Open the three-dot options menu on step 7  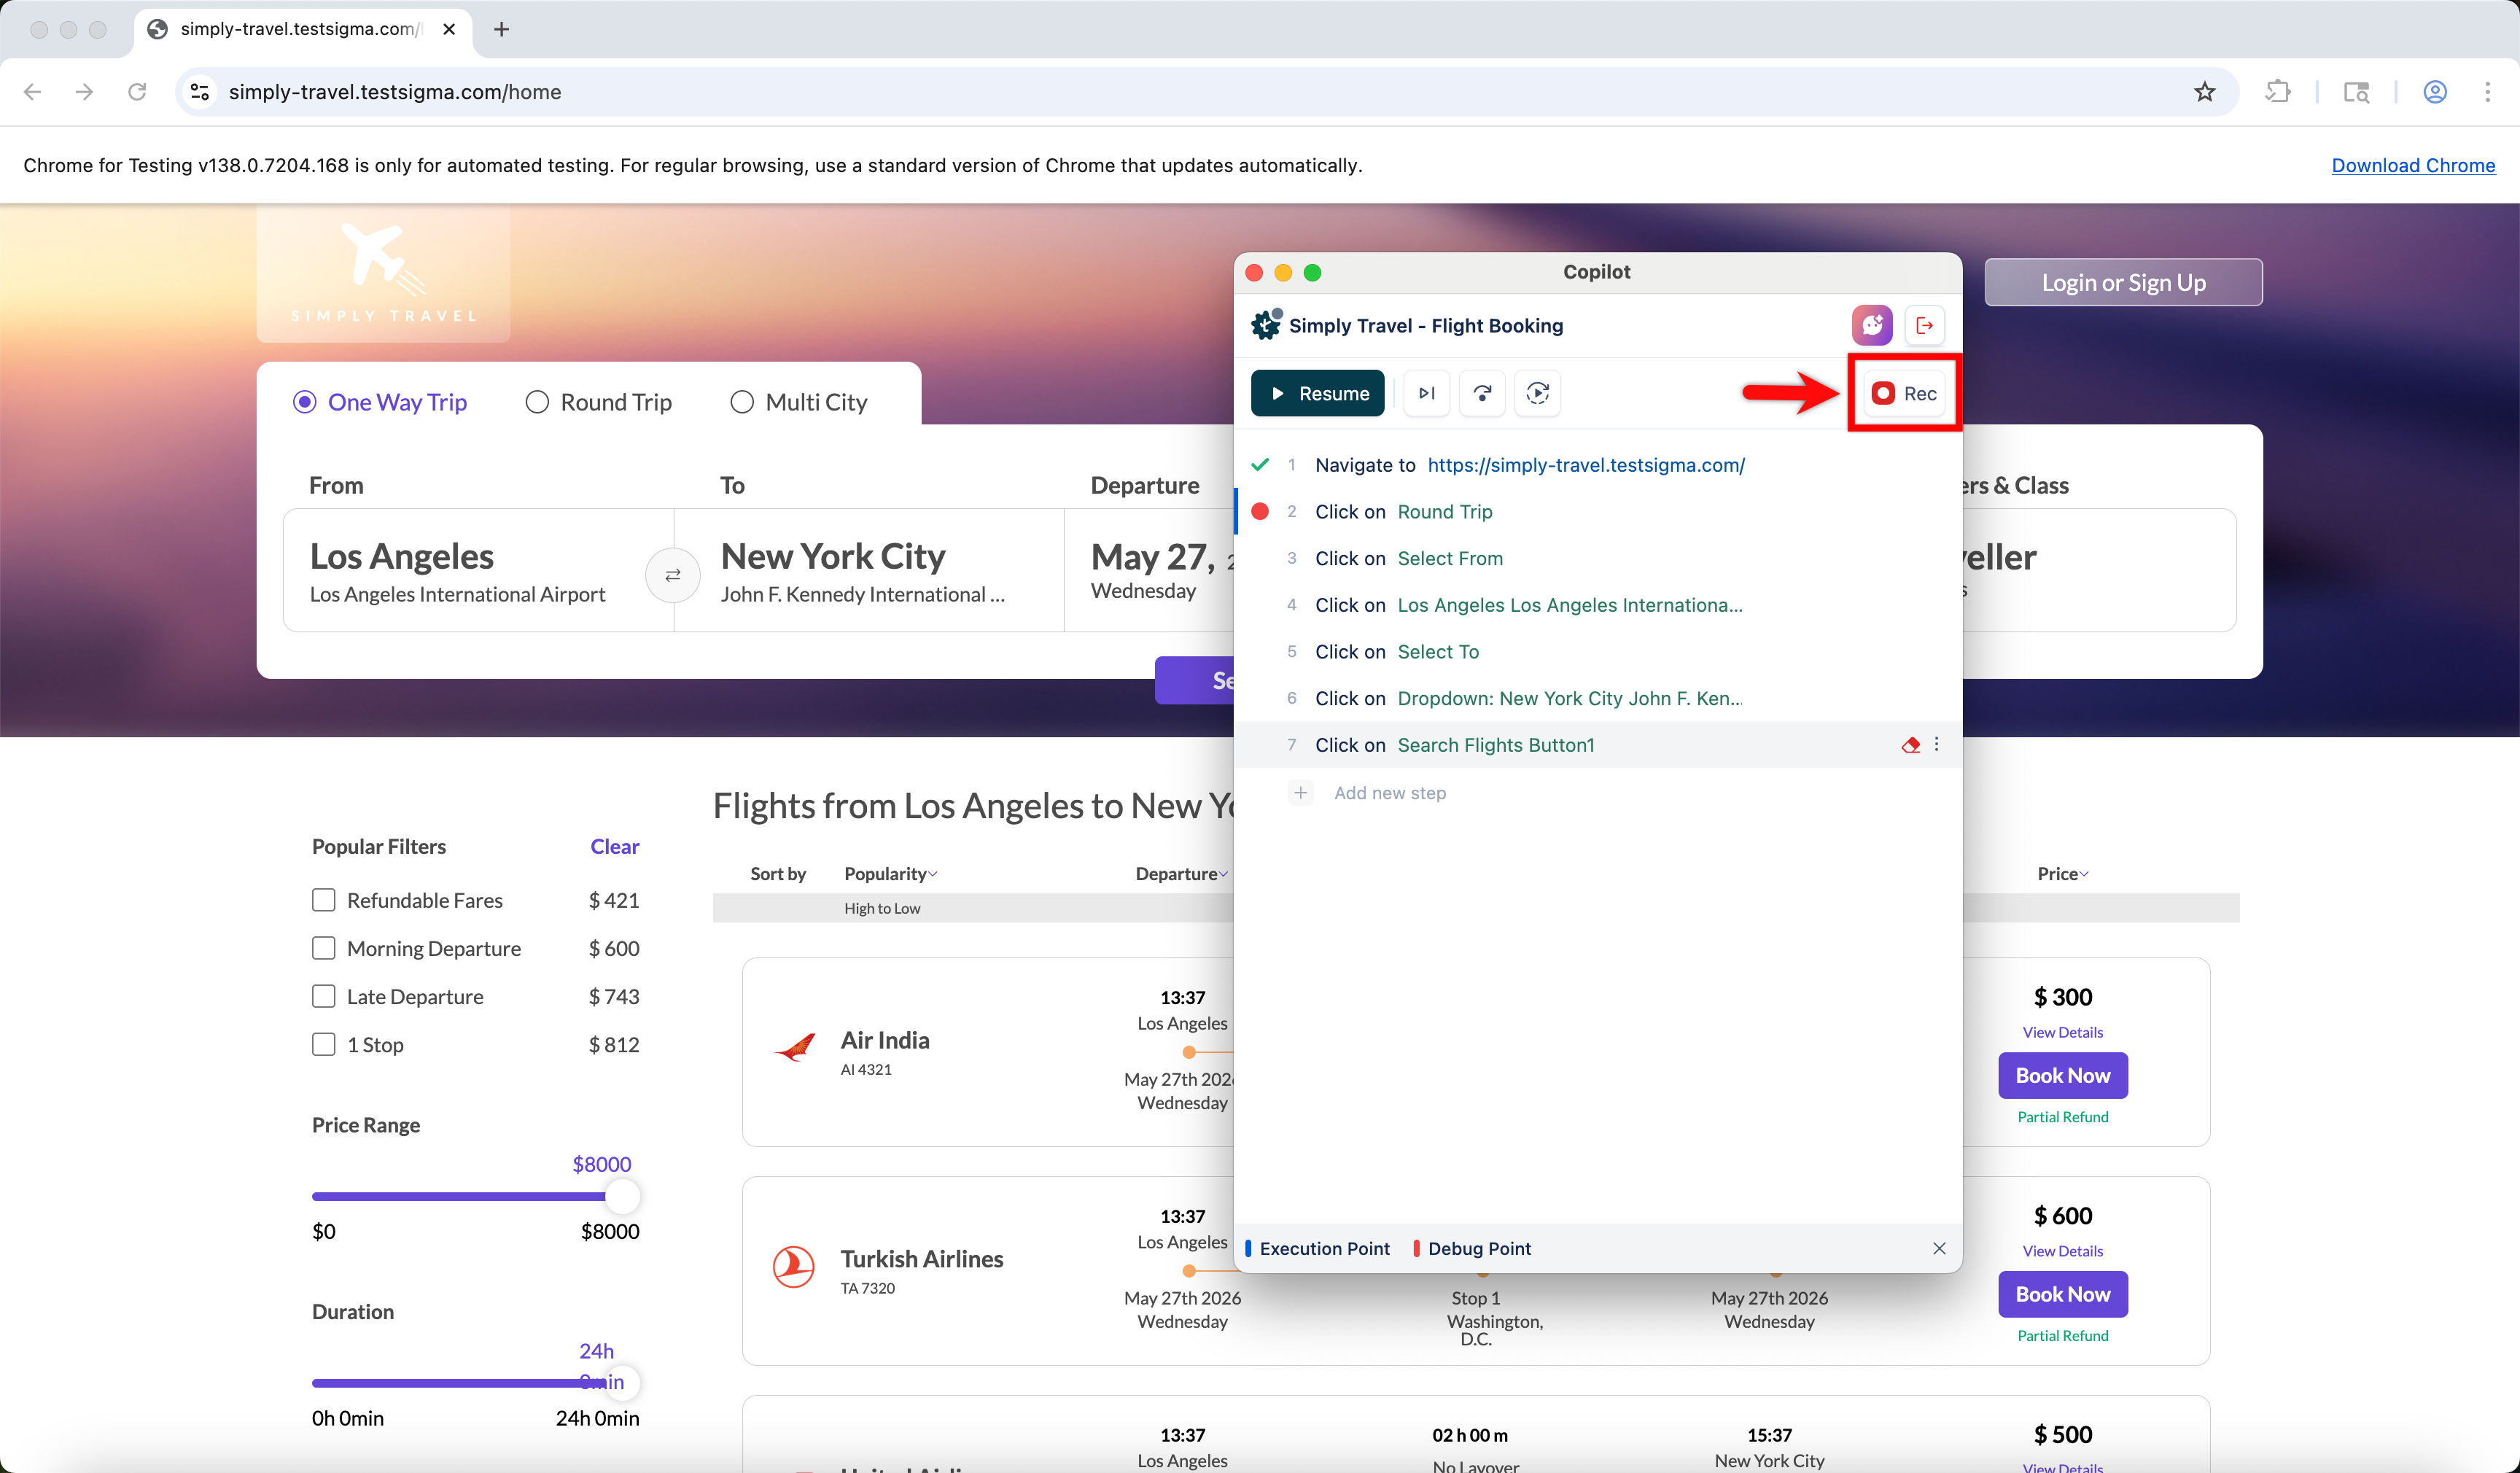(x=1937, y=745)
